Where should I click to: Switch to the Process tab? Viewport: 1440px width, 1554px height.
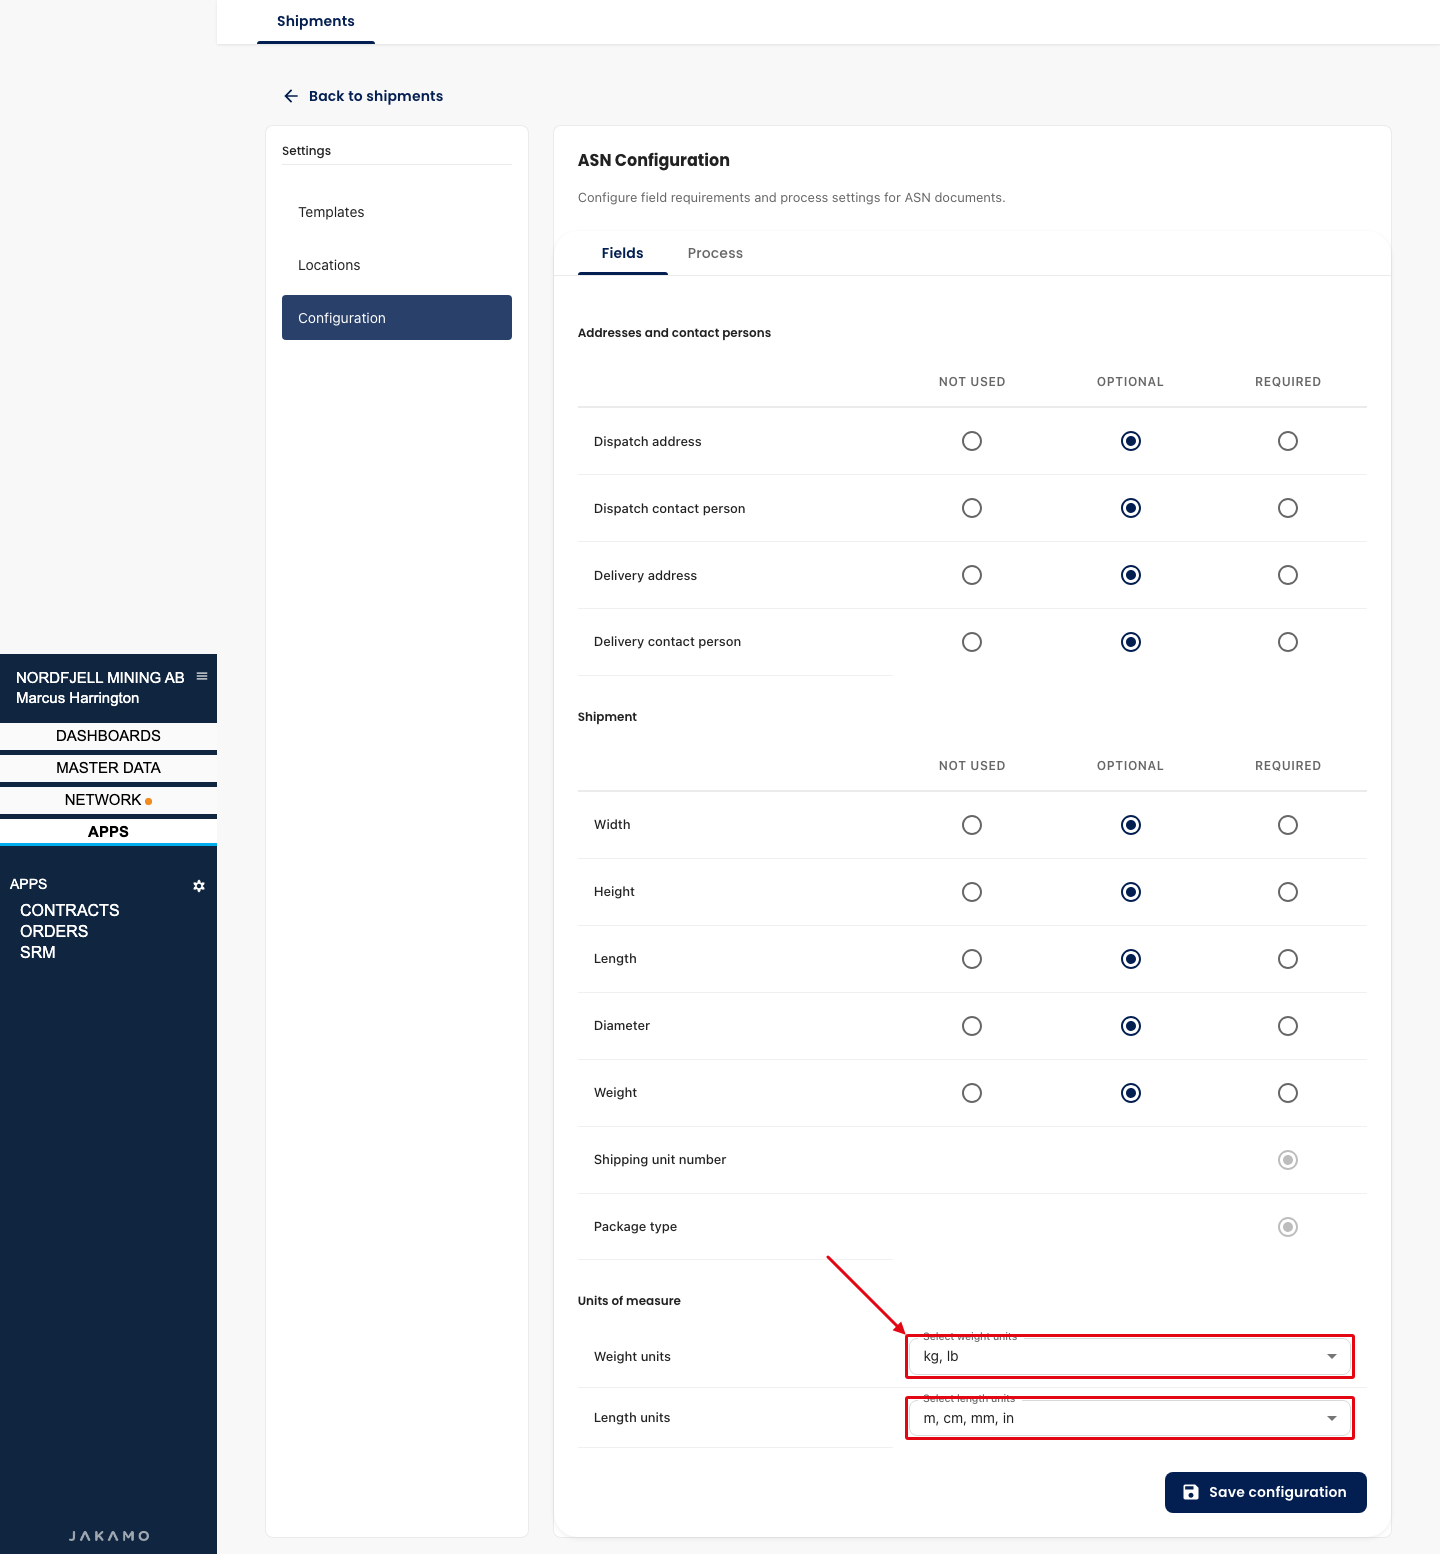[x=715, y=253]
